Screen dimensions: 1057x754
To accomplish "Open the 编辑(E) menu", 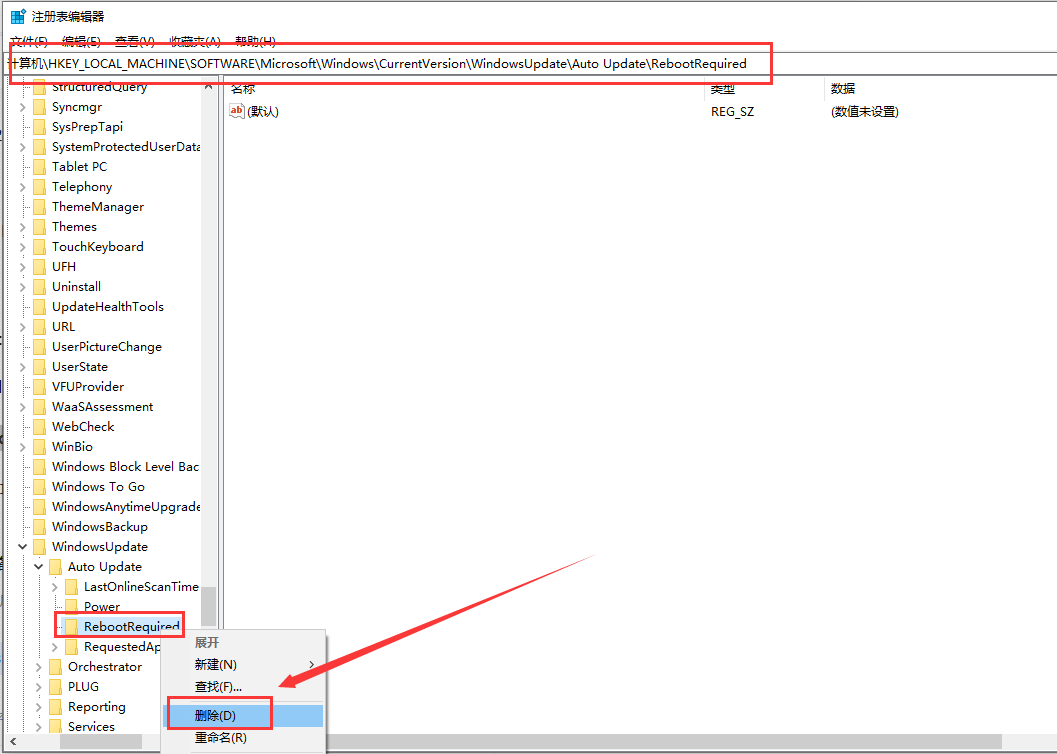I will point(81,42).
